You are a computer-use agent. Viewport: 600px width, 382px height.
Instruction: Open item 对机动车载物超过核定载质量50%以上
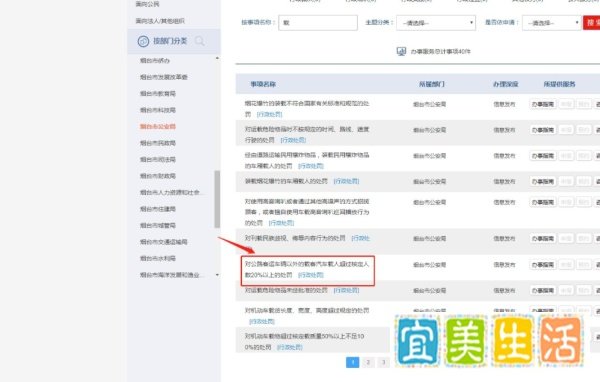coord(305,341)
